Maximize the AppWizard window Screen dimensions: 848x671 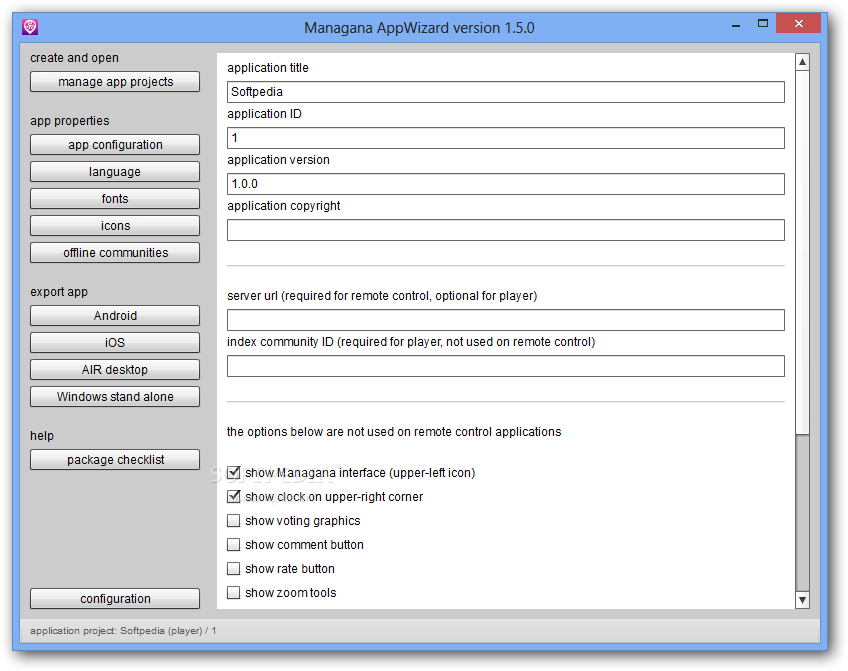coord(763,23)
